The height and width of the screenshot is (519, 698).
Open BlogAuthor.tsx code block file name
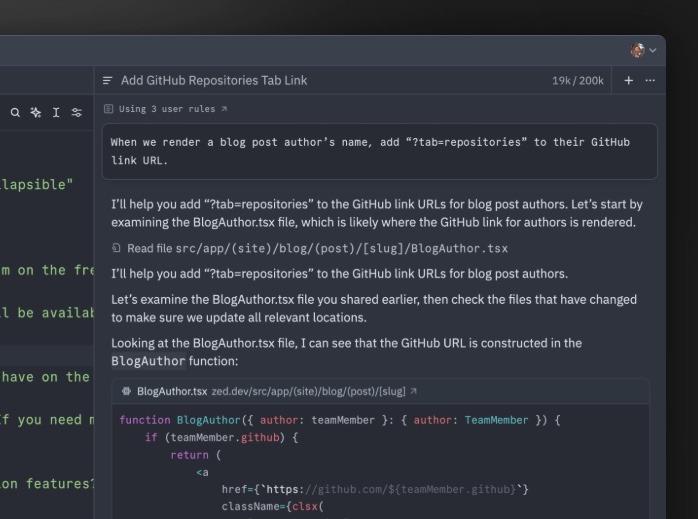tap(172, 391)
